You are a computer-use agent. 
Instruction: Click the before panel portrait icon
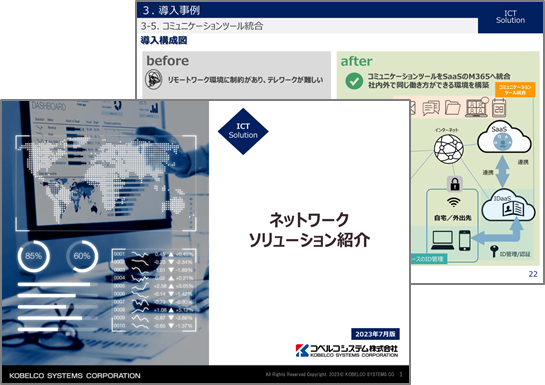154,80
